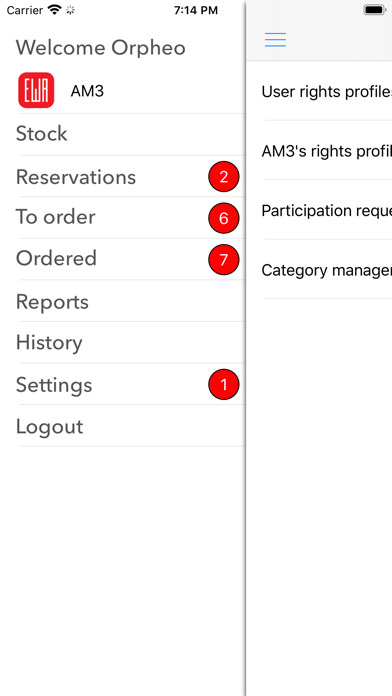Tap the Reservations badge showing 2
The height and width of the screenshot is (696, 392).
point(224,177)
